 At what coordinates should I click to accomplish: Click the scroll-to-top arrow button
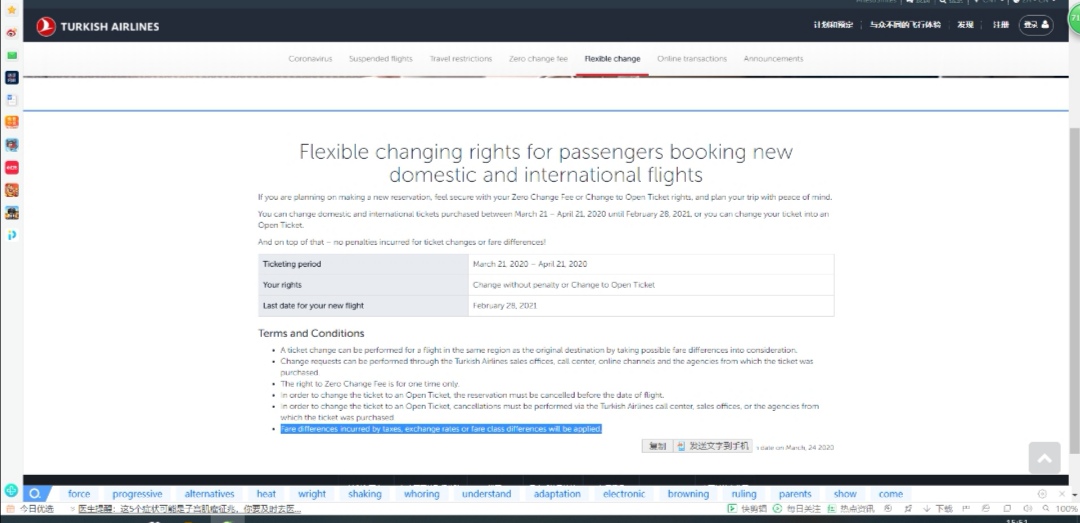(1044, 458)
